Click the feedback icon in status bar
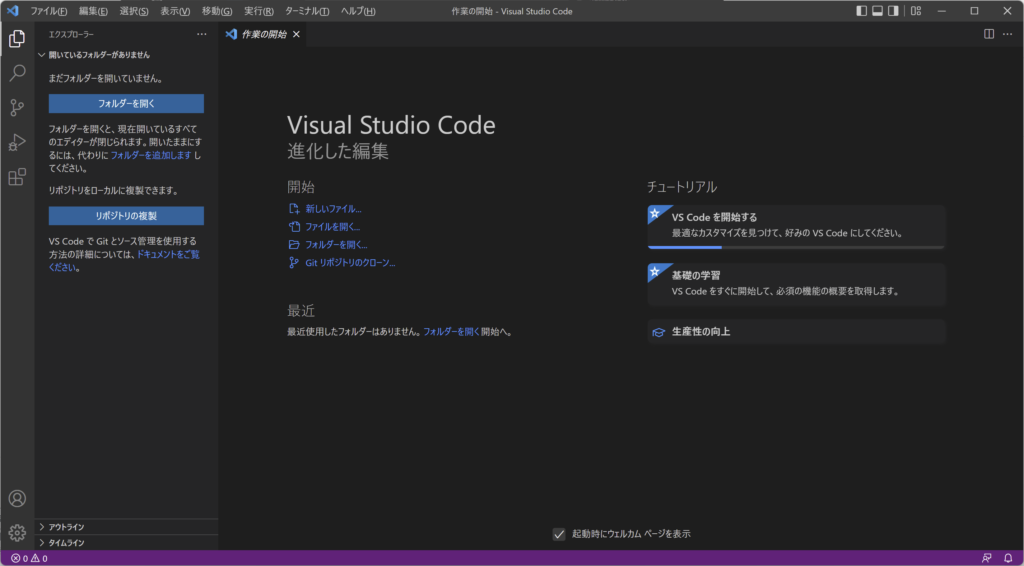1024x566 pixels. point(986,558)
